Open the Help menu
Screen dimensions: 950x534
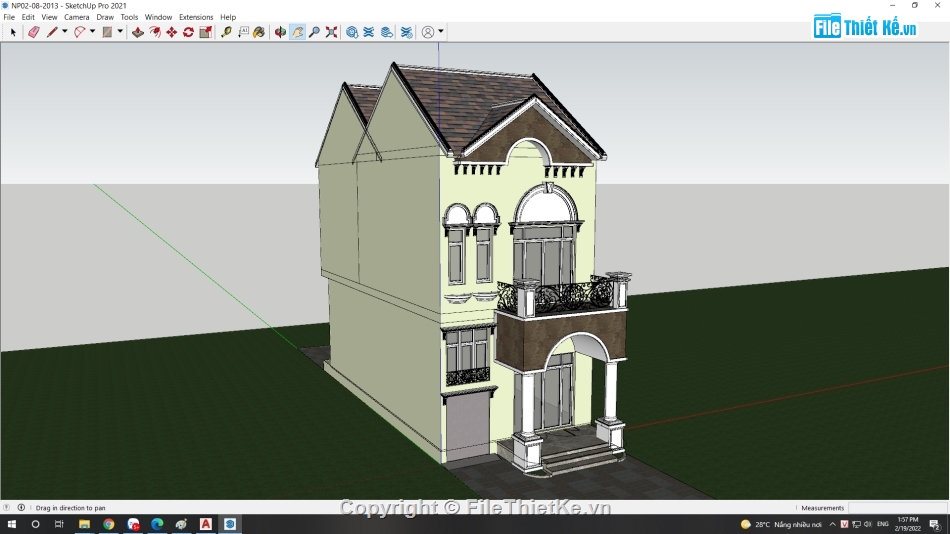coord(228,17)
